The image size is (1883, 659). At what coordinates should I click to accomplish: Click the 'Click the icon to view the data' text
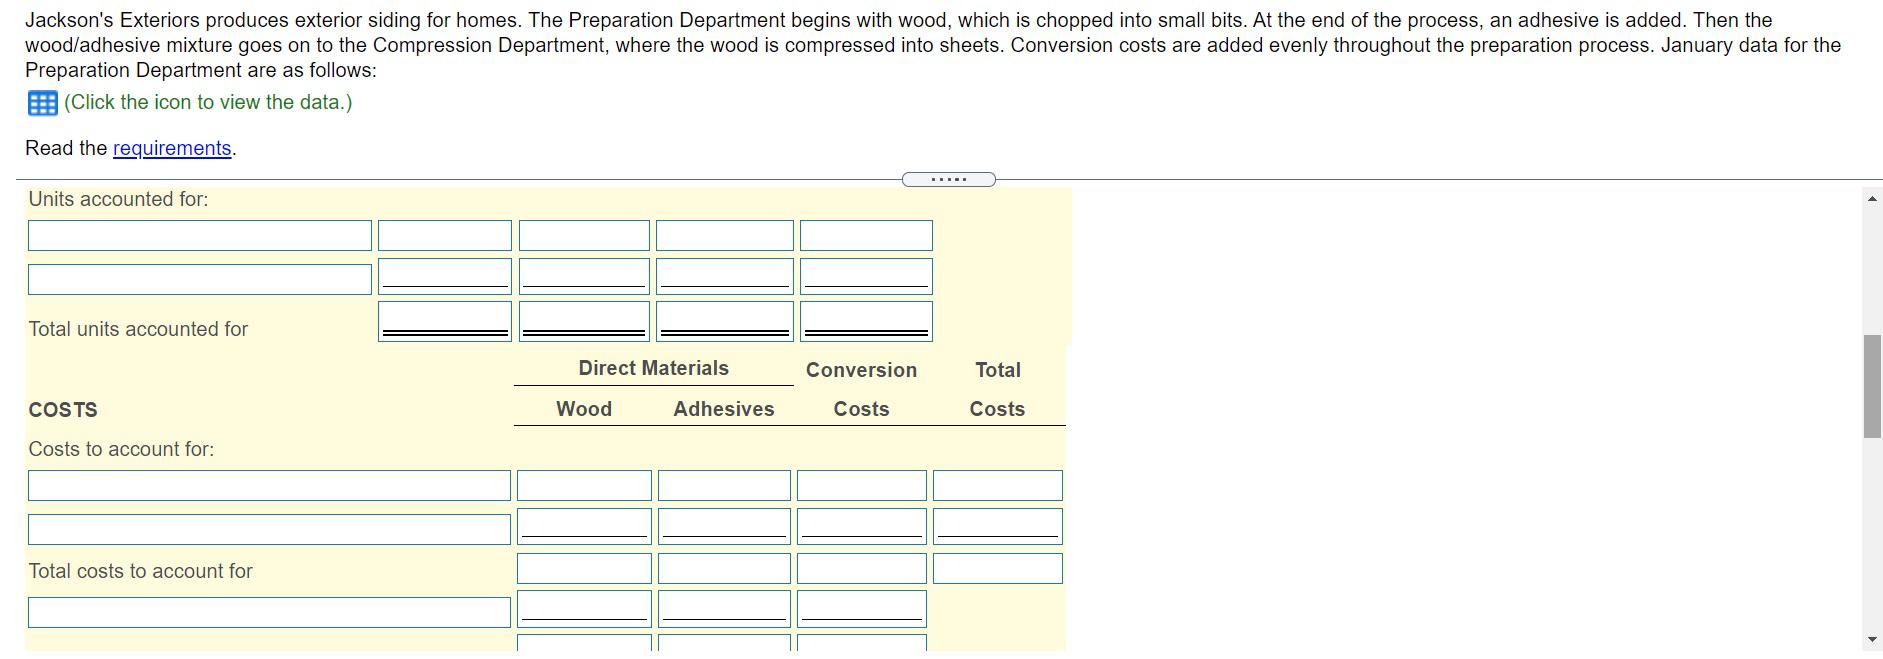(208, 102)
